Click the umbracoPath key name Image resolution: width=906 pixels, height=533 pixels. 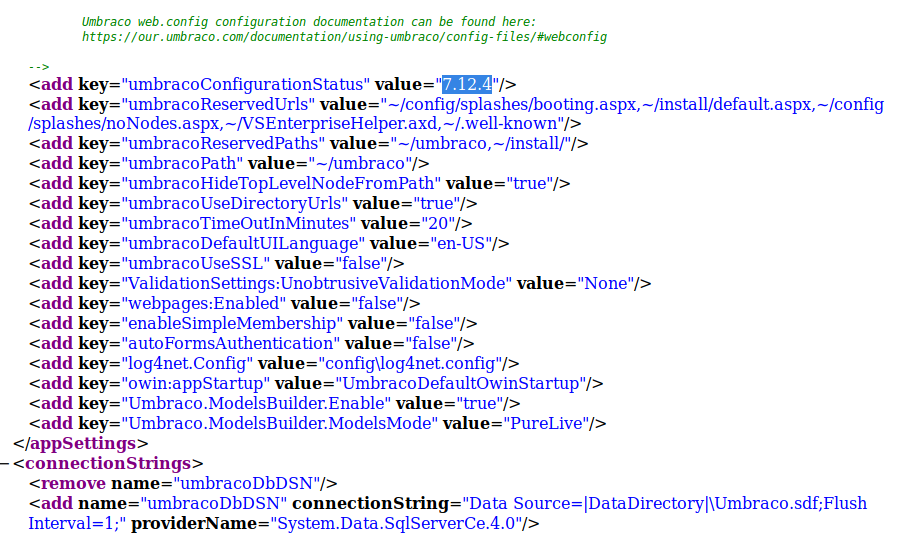pos(181,164)
